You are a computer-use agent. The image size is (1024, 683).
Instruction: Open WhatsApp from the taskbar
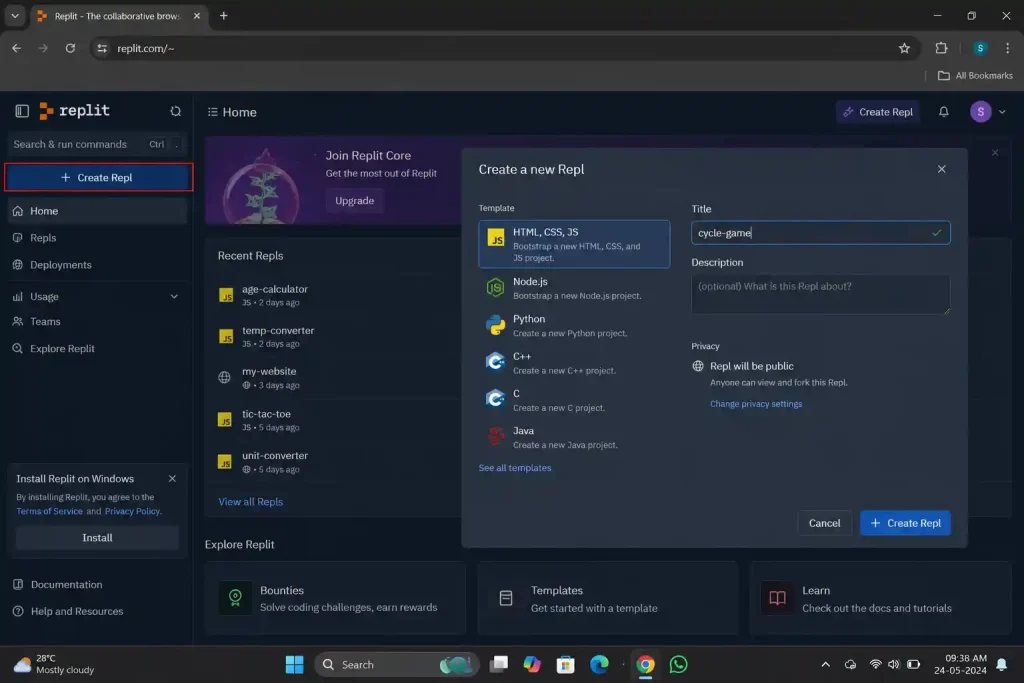point(678,665)
